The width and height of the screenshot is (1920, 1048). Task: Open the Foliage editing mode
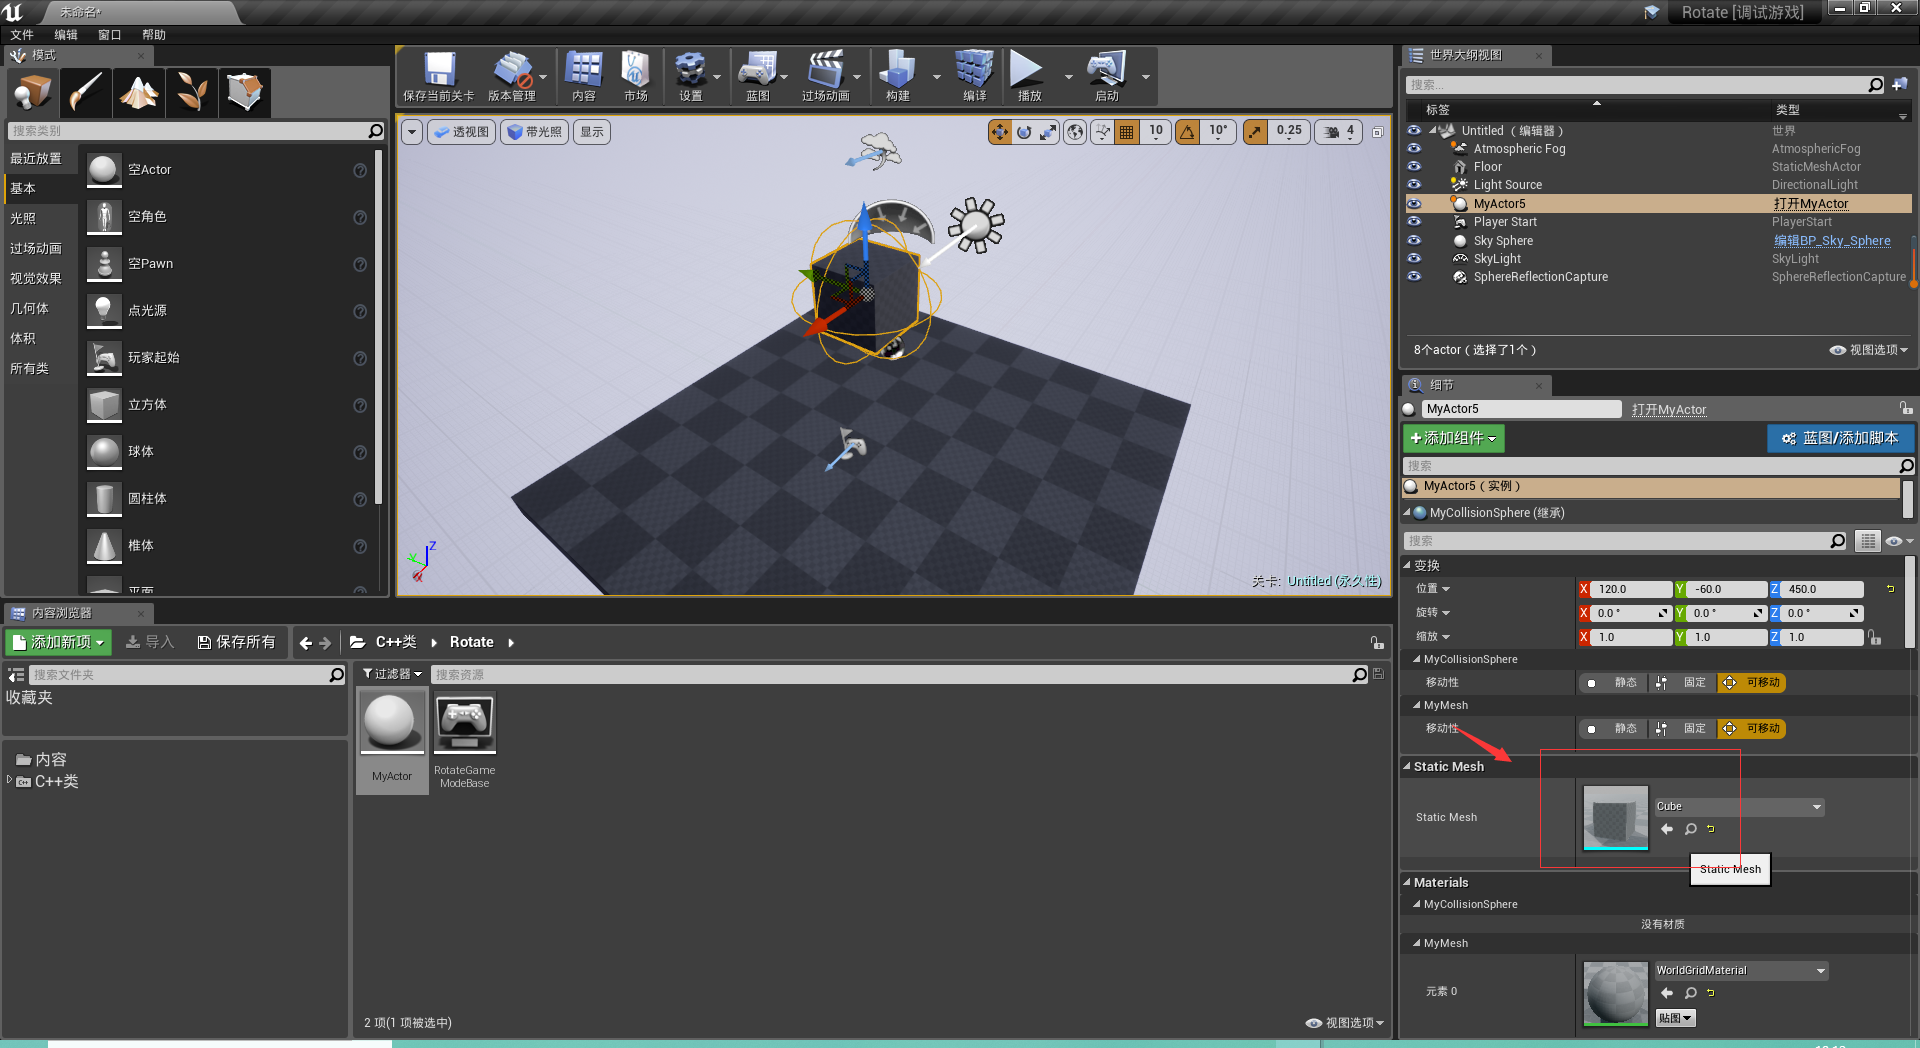click(x=191, y=92)
